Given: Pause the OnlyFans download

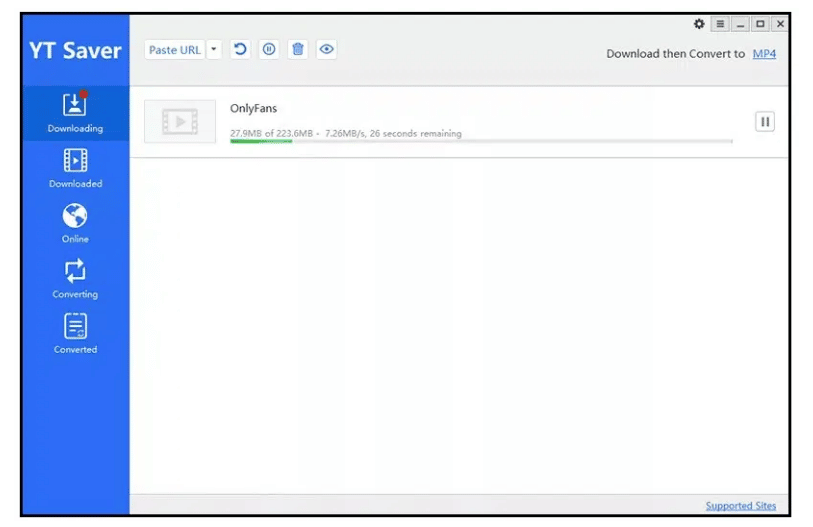Looking at the screenshot, I should point(765,122).
